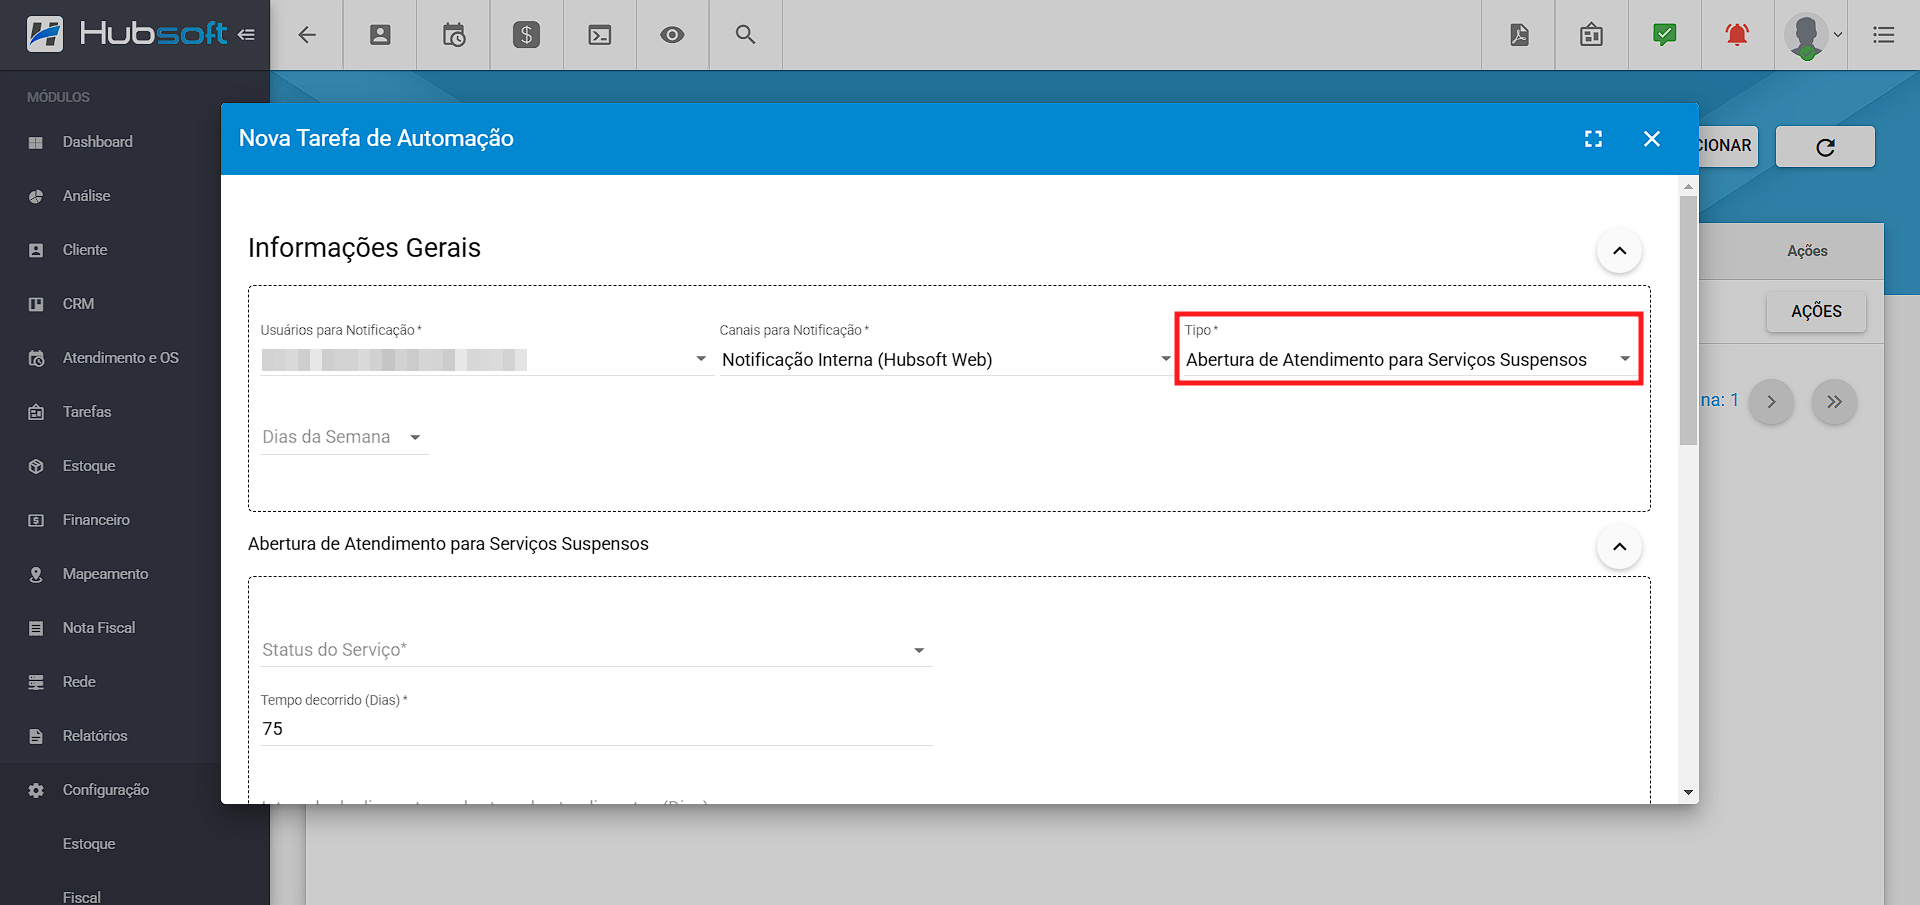Viewport: 1920px width, 905px height.
Task: Open Dias da Semana dropdown
Action: (x=343, y=437)
